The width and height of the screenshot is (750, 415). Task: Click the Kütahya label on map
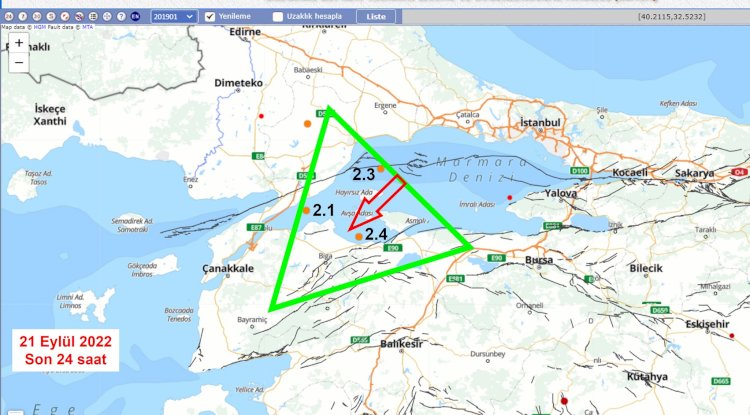(647, 377)
